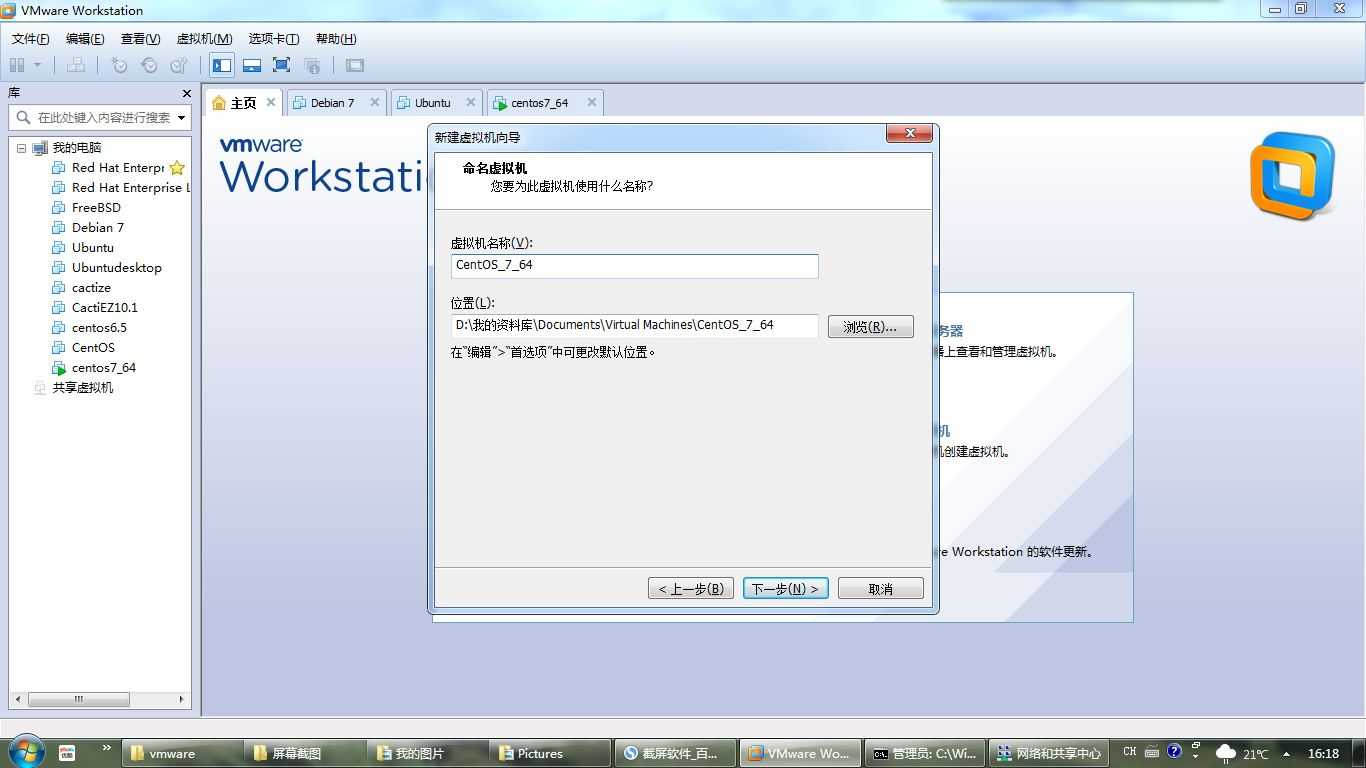
Task: Select Ubuntudesktop in the library
Action: [116, 268]
